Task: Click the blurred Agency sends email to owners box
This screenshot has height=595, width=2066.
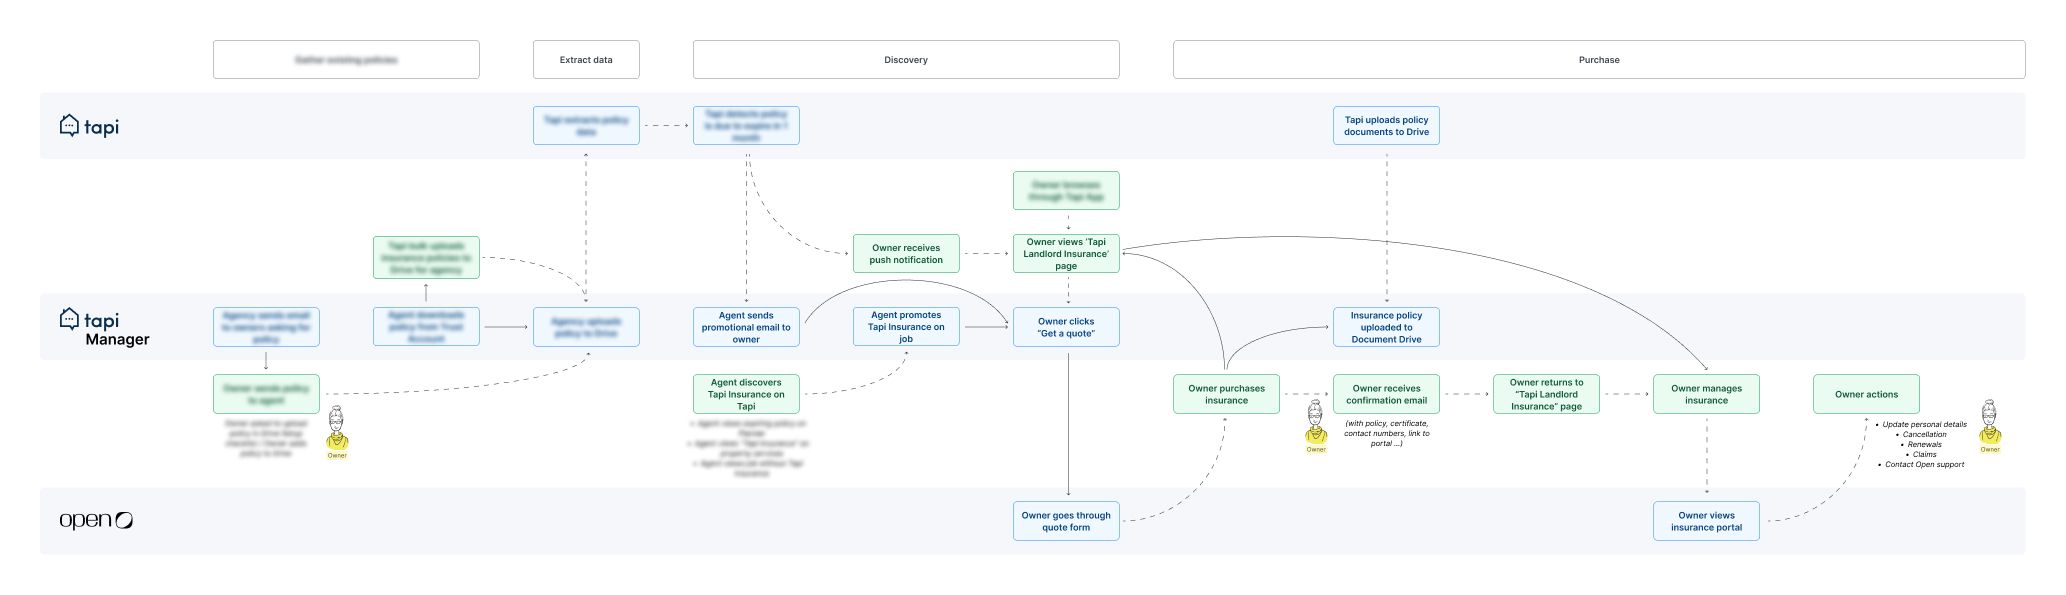Action: click(266, 327)
